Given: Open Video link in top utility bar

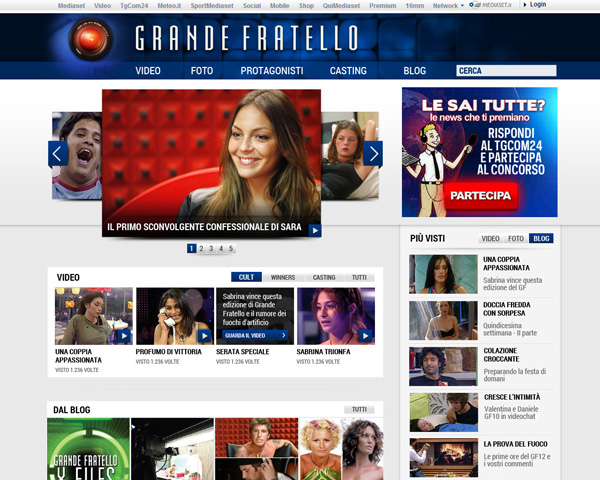Looking at the screenshot, I should [103, 6].
